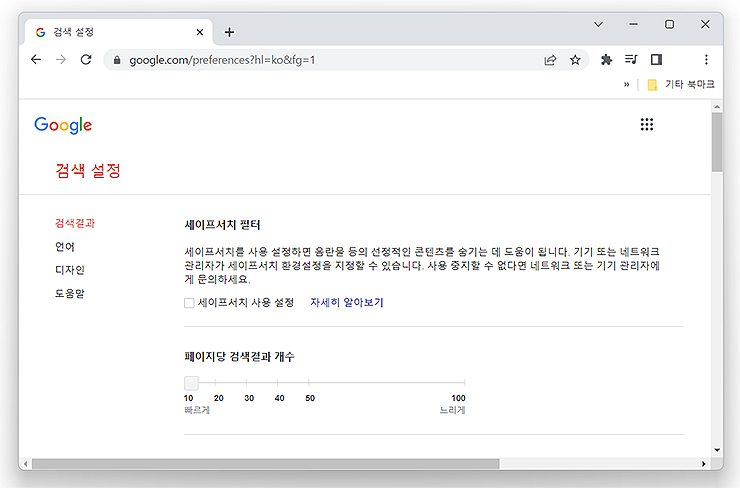
Task: Select 도움말 in the sidebar
Action: 70,294
